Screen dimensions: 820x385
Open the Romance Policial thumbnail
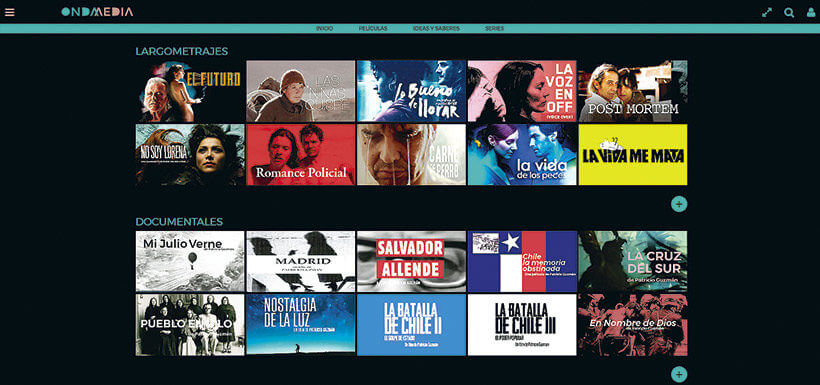pyautogui.click(x=301, y=155)
